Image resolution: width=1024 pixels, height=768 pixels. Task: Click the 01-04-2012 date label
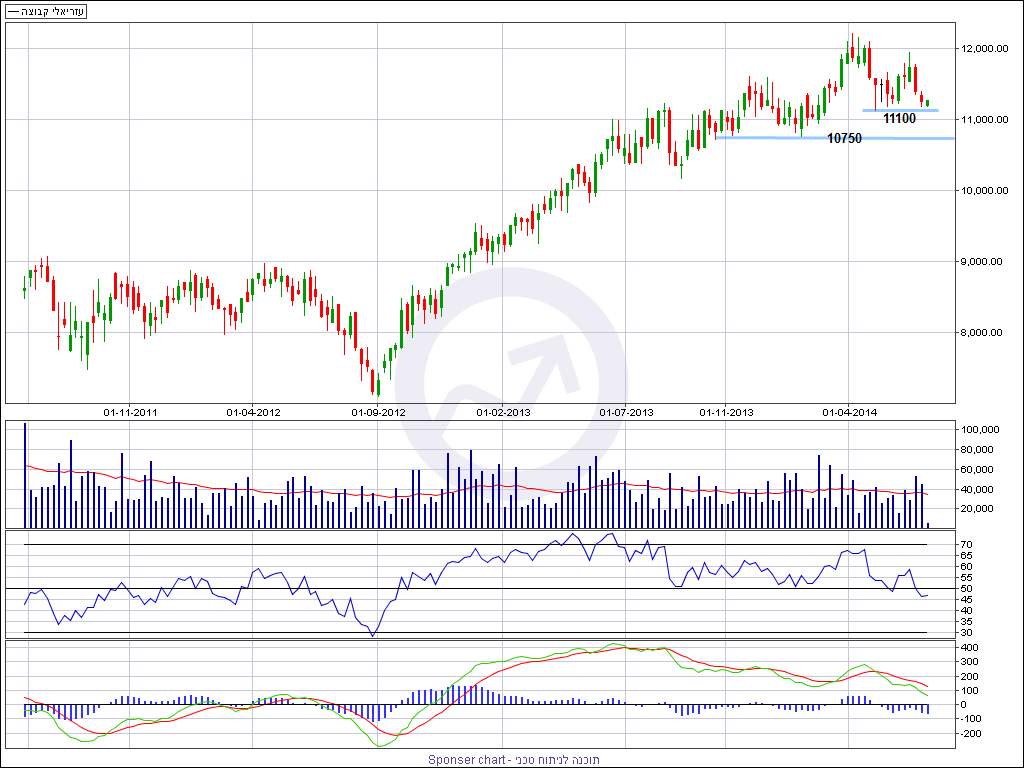pos(253,413)
